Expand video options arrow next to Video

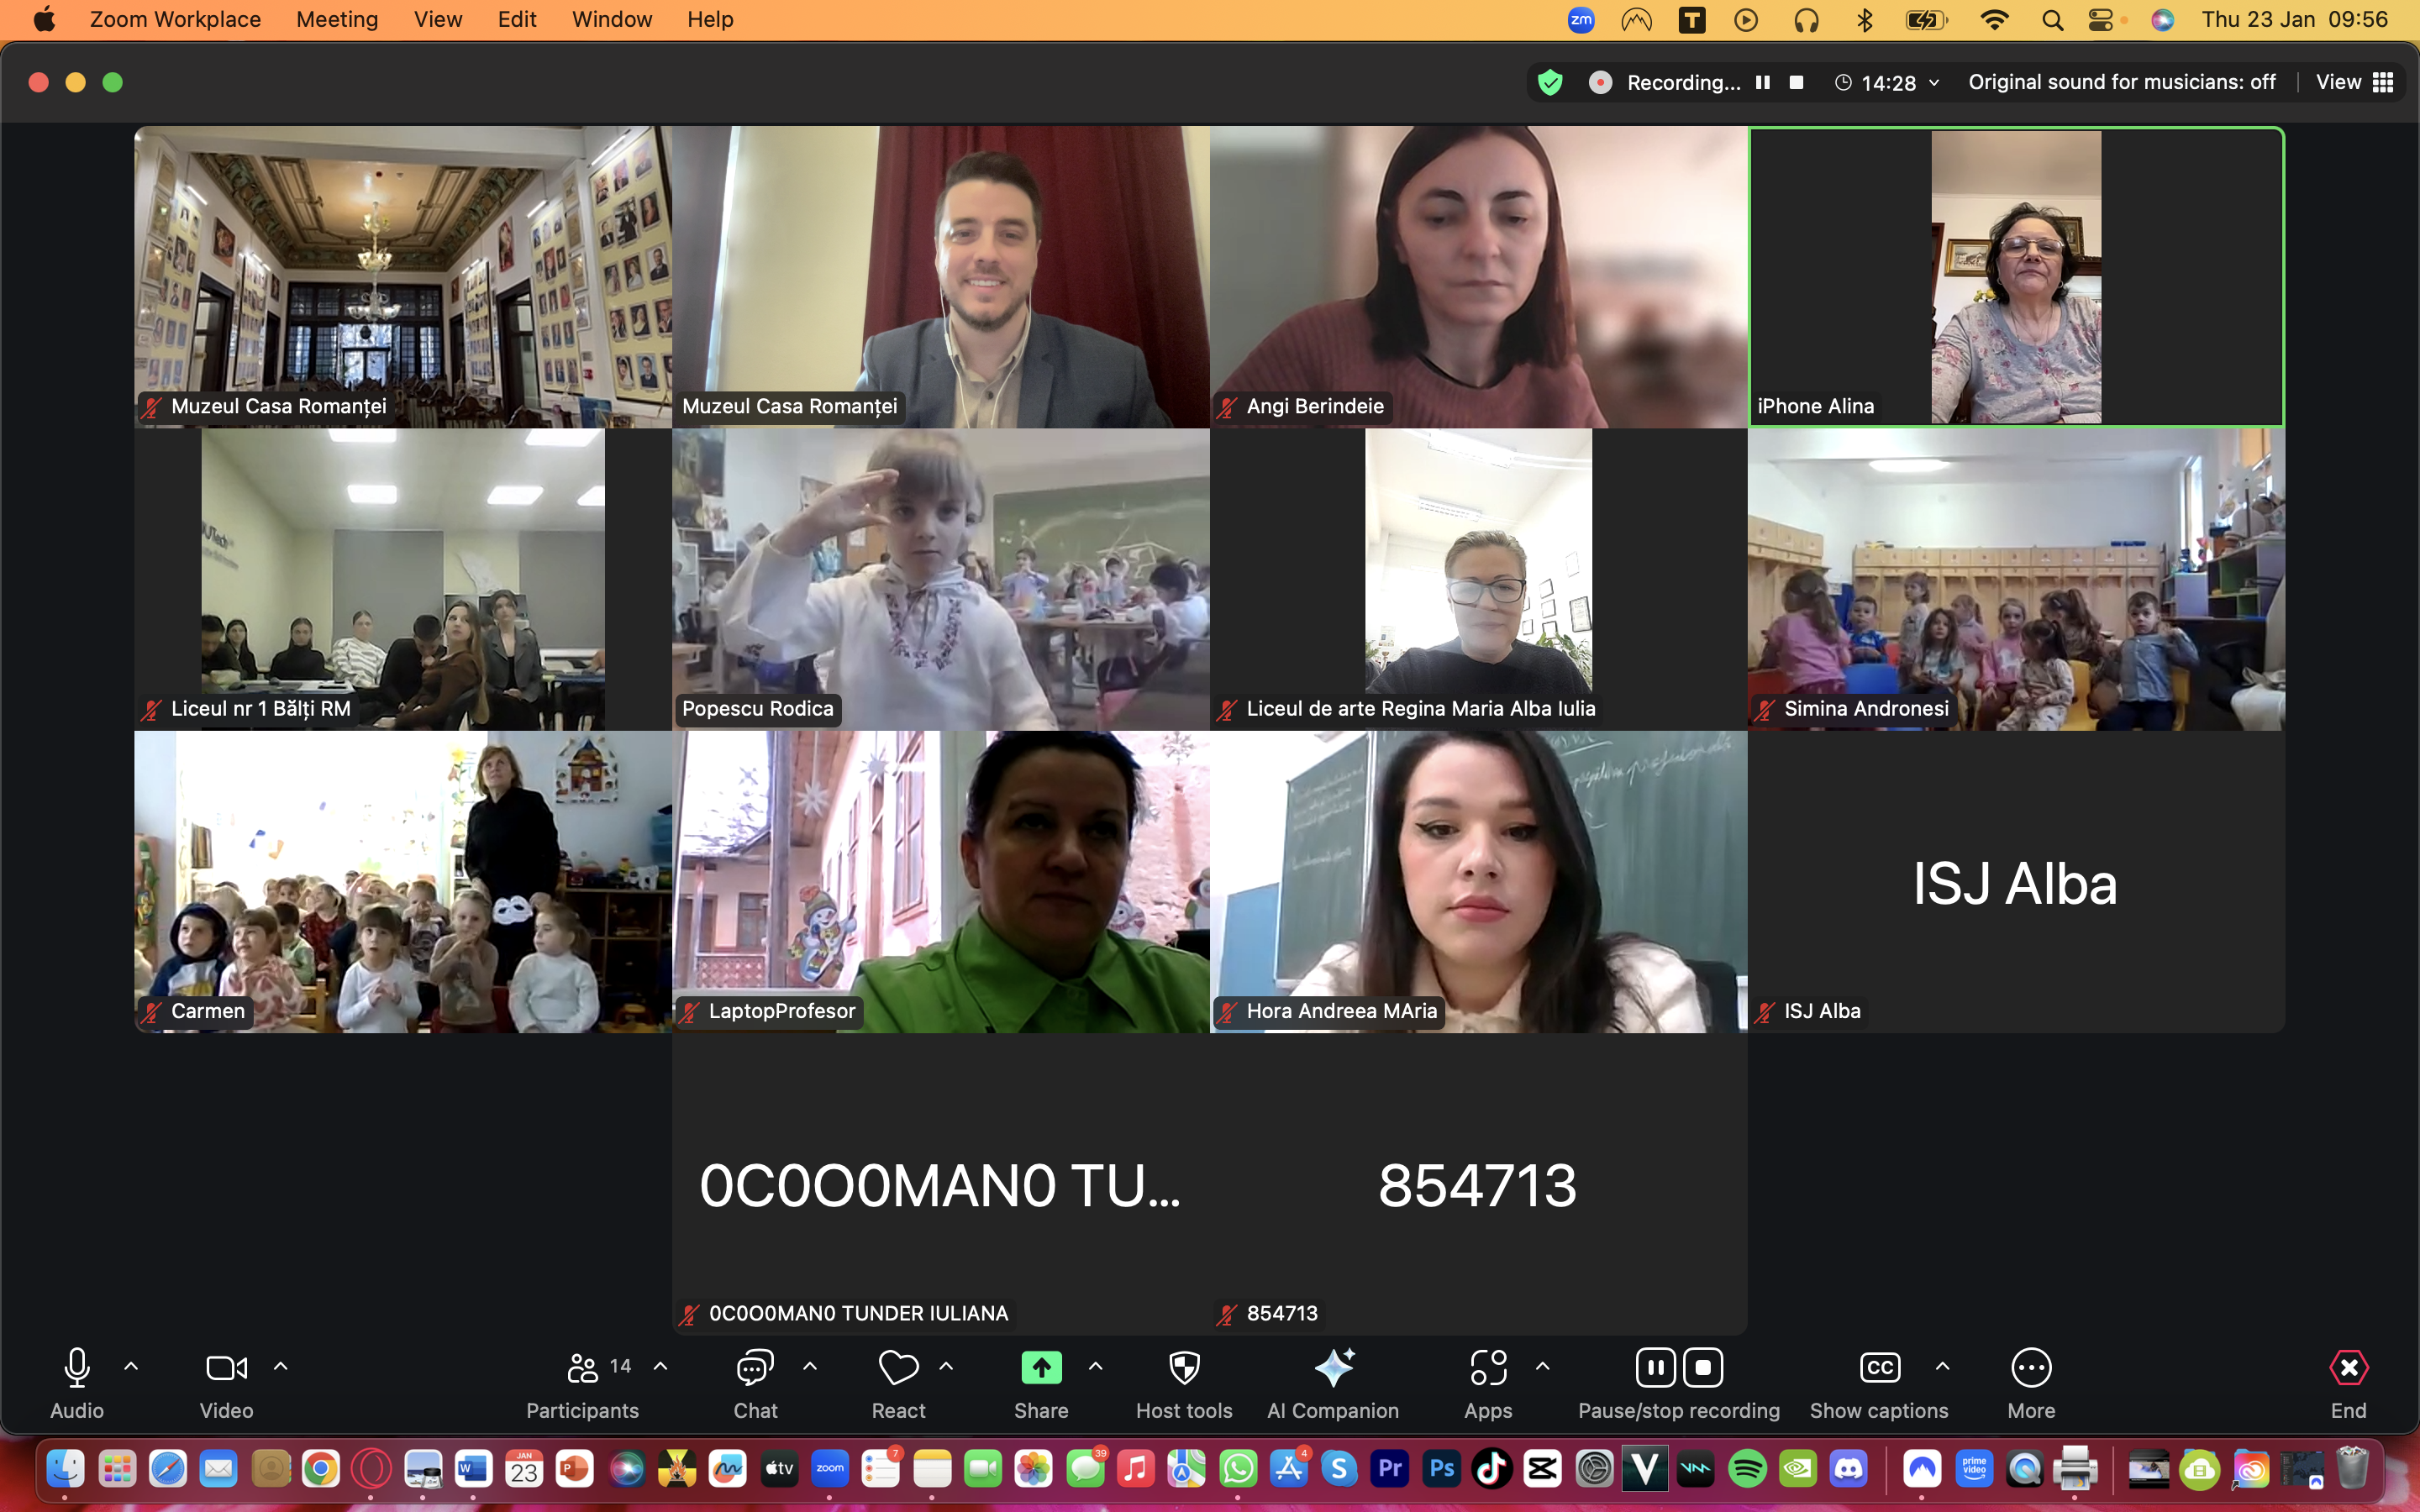click(x=281, y=1366)
